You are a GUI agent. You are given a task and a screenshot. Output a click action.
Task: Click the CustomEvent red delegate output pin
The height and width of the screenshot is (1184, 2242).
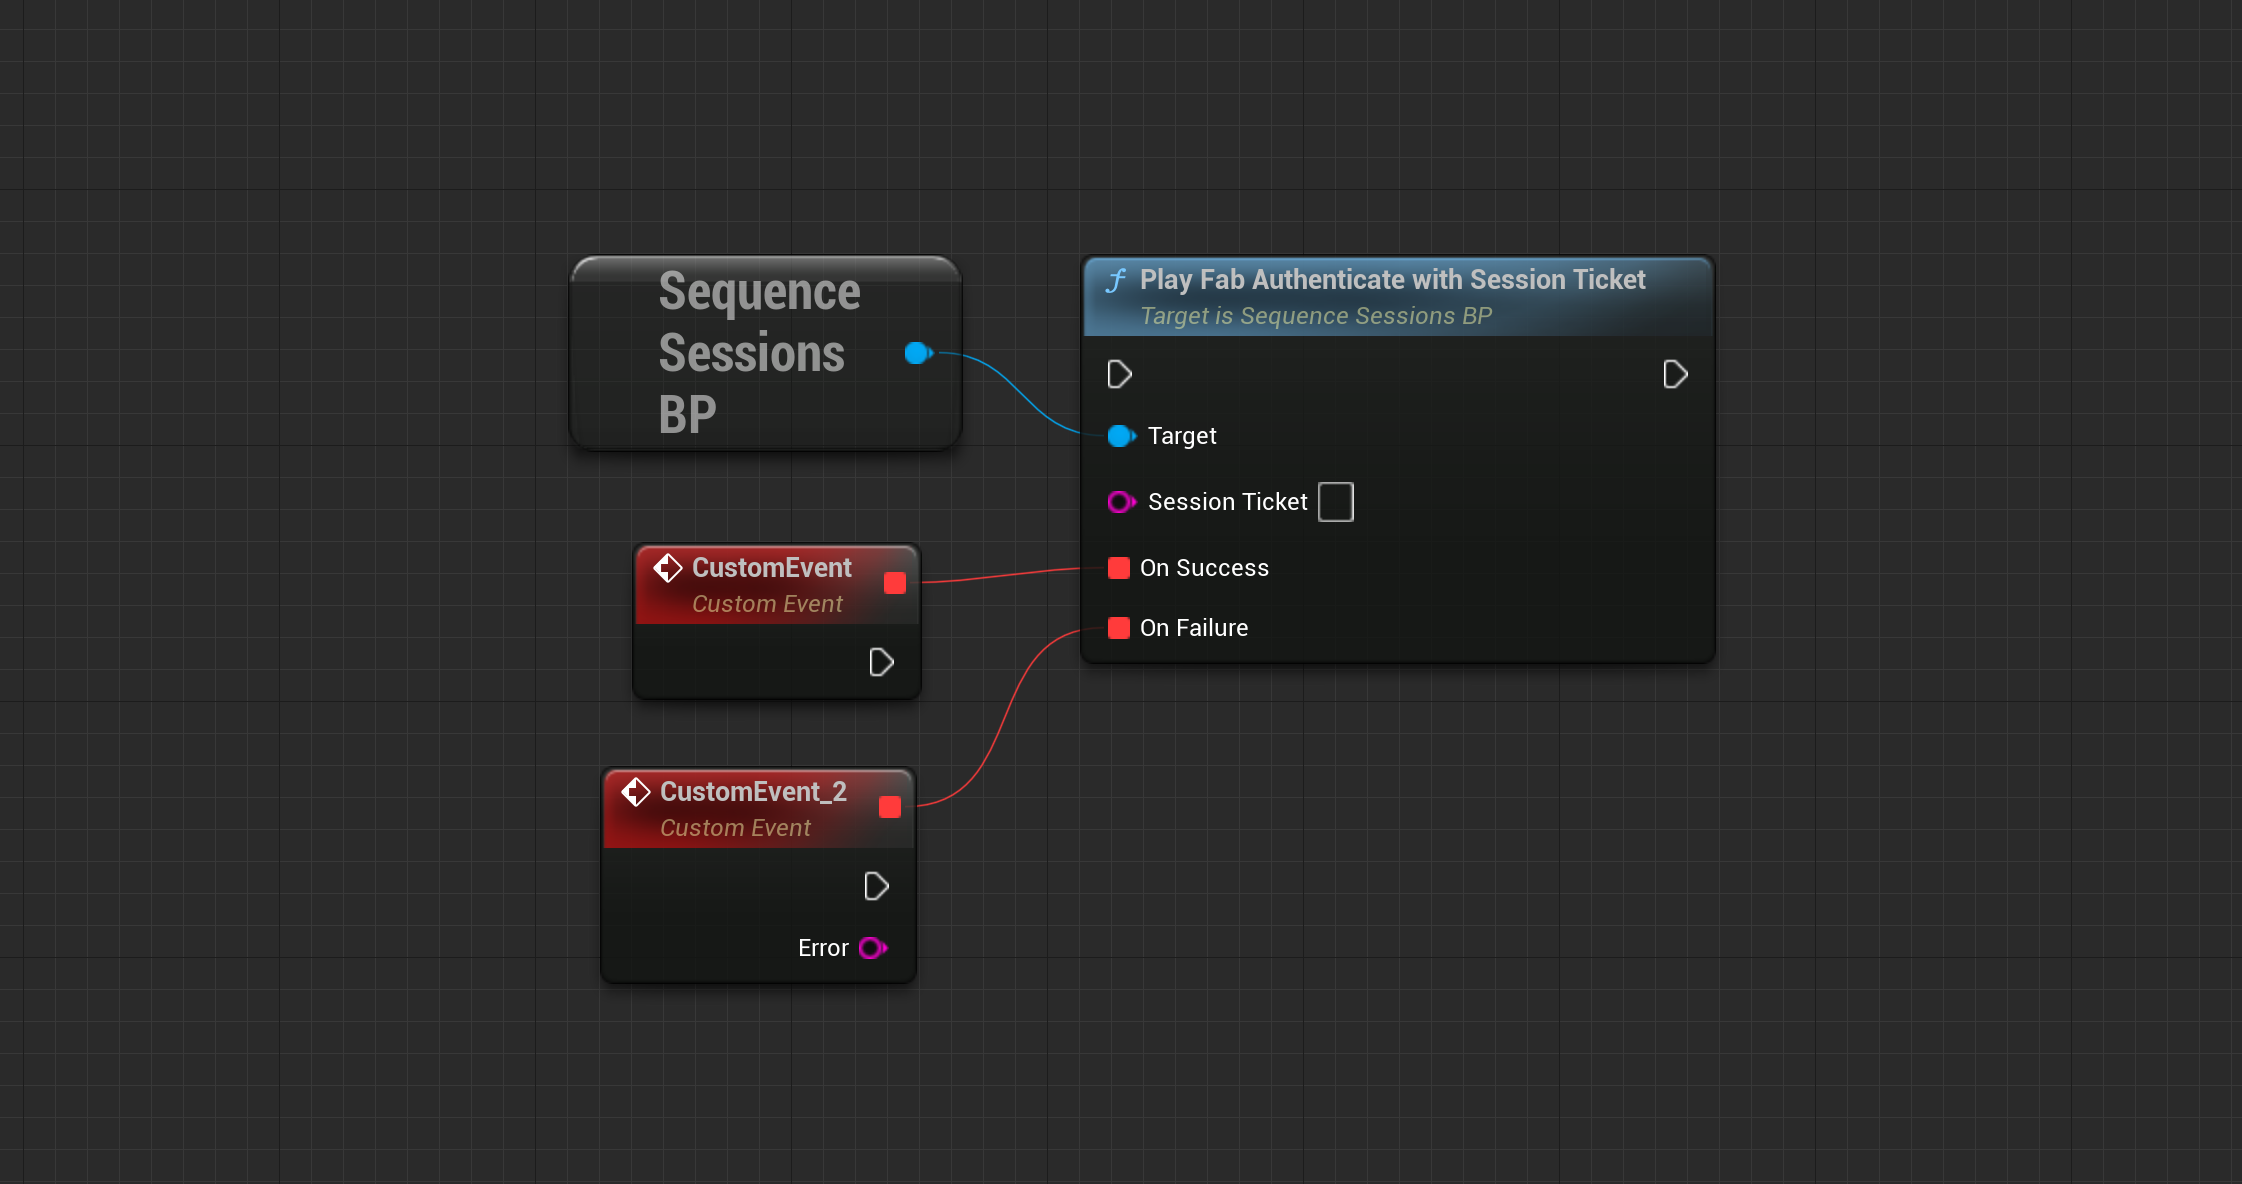[x=895, y=583]
